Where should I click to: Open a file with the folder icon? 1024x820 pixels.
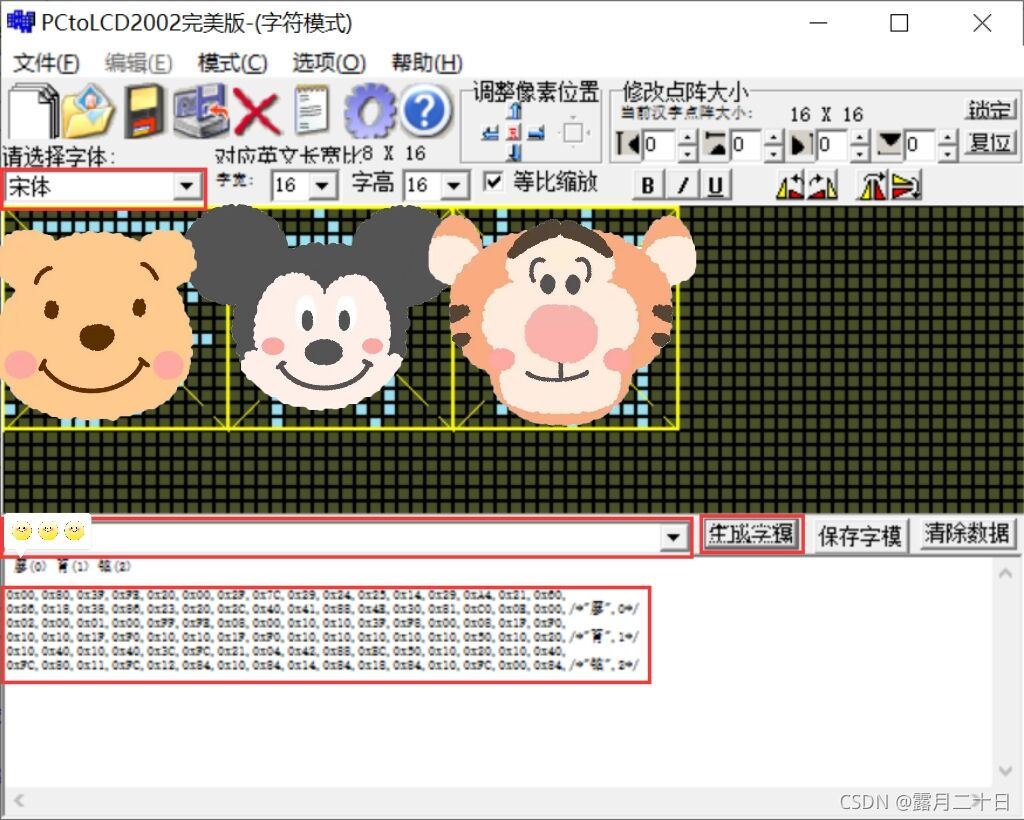pos(89,110)
